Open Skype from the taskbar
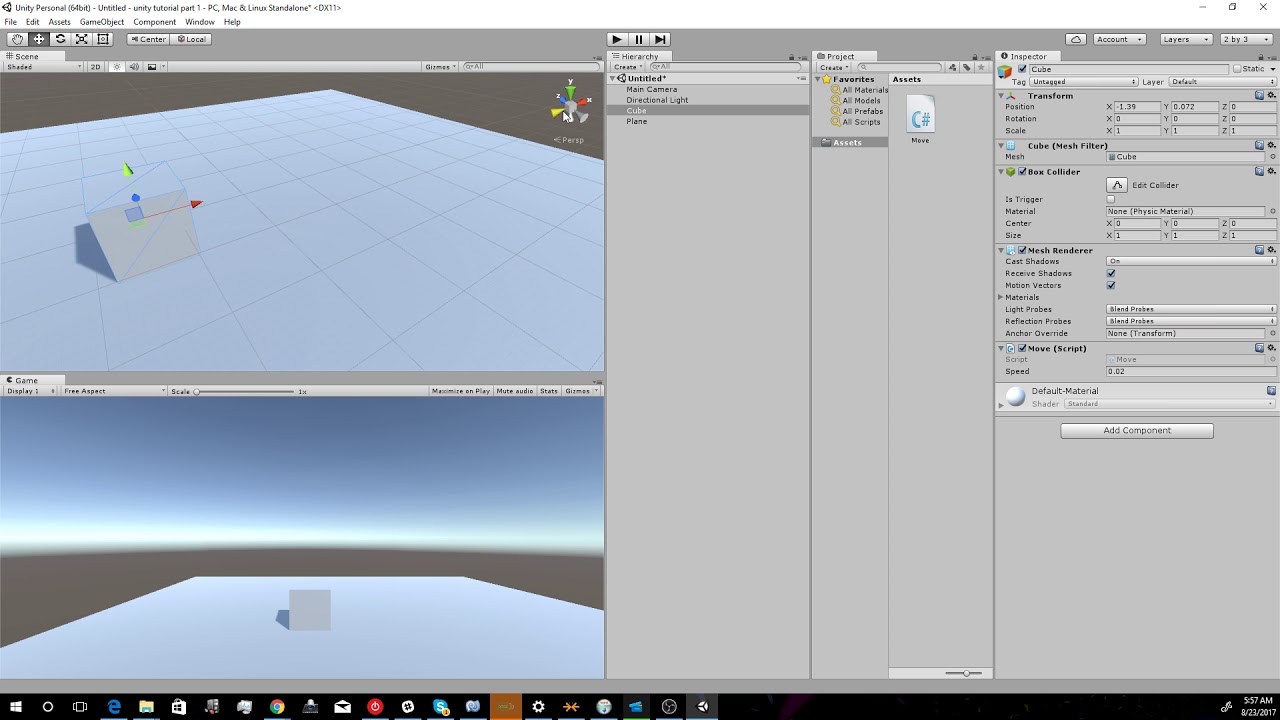 point(440,707)
